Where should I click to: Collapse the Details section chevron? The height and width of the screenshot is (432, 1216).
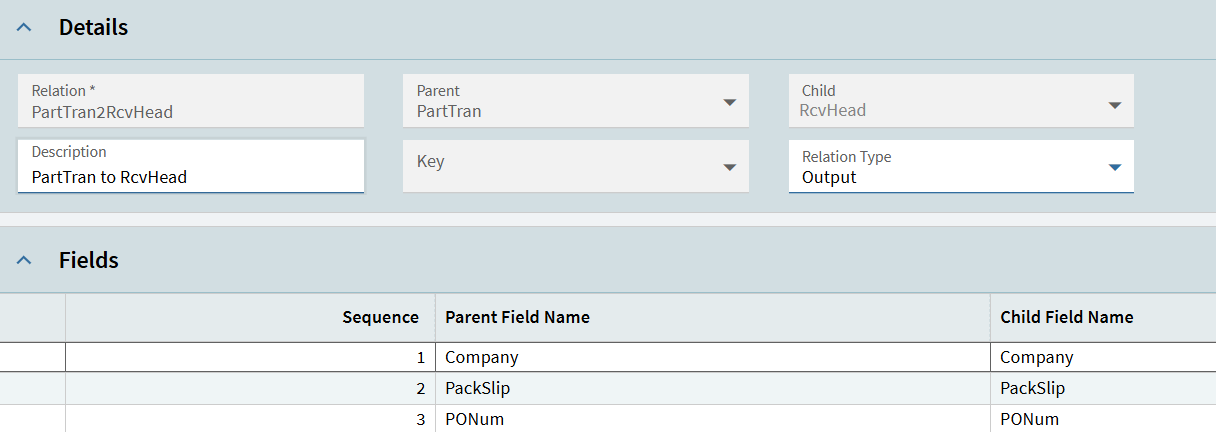(25, 28)
